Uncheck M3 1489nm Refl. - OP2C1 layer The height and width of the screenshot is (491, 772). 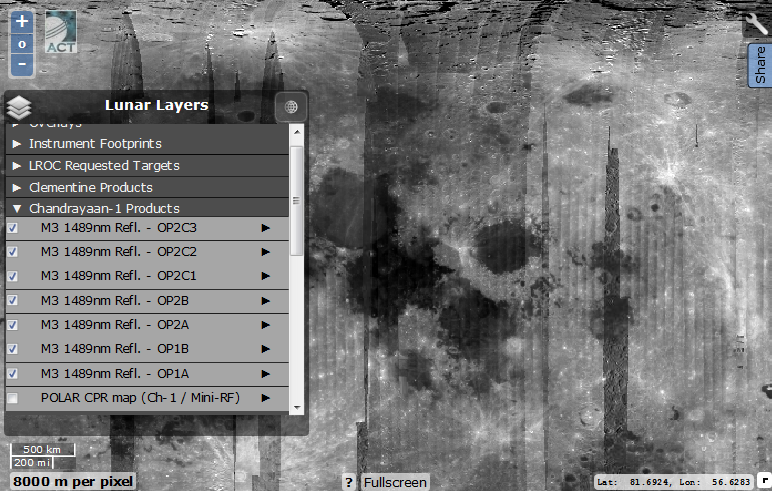pyautogui.click(x=13, y=276)
